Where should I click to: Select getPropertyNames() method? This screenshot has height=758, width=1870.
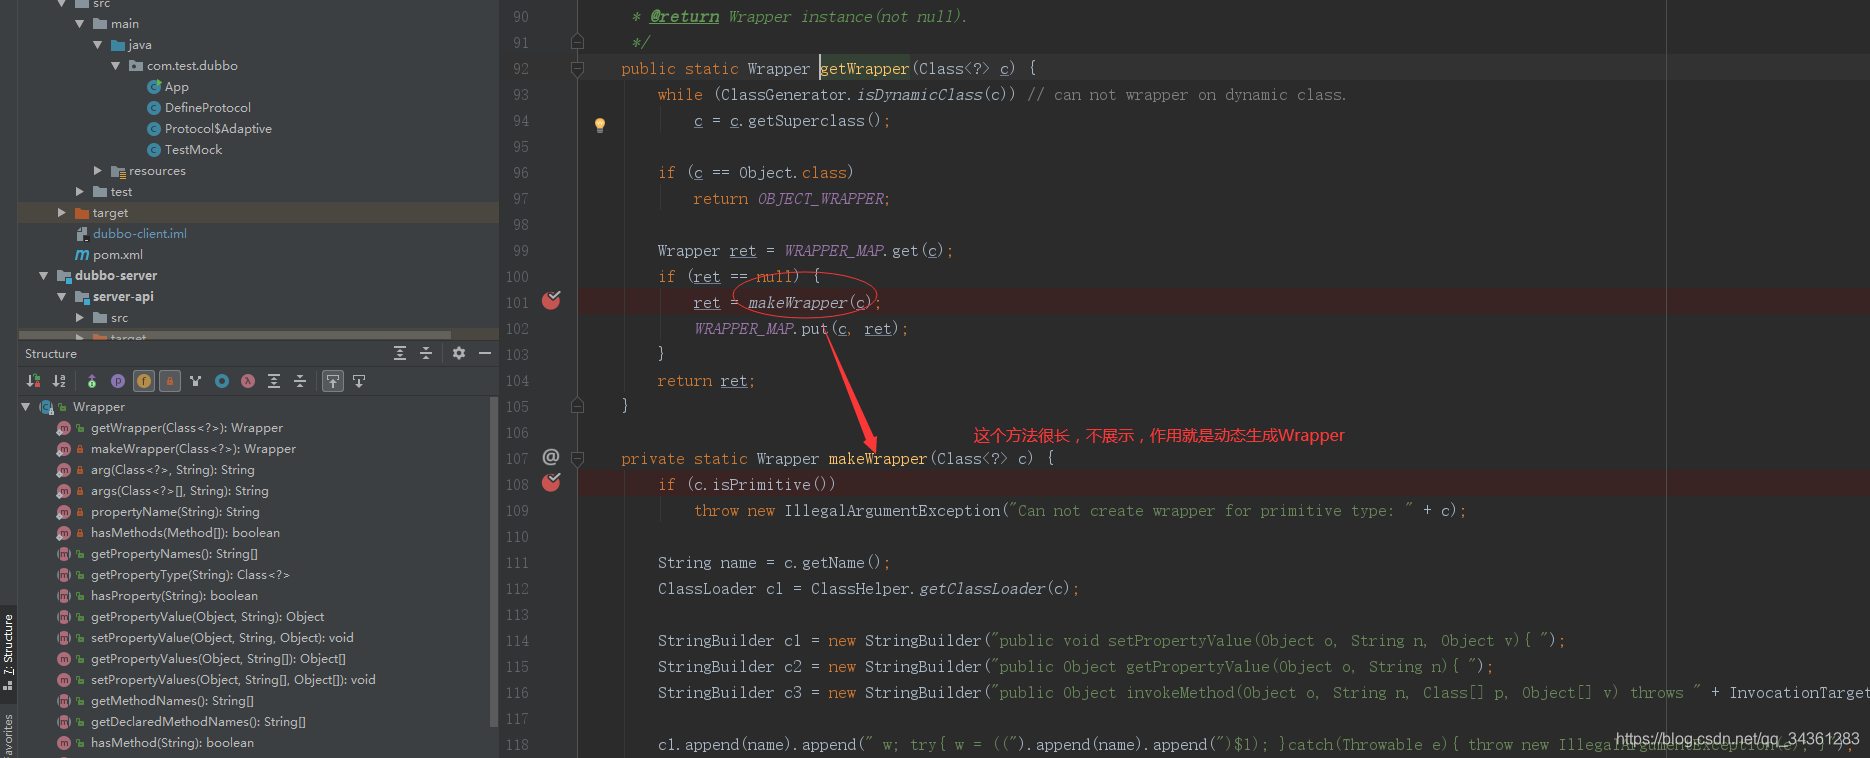coord(174,554)
